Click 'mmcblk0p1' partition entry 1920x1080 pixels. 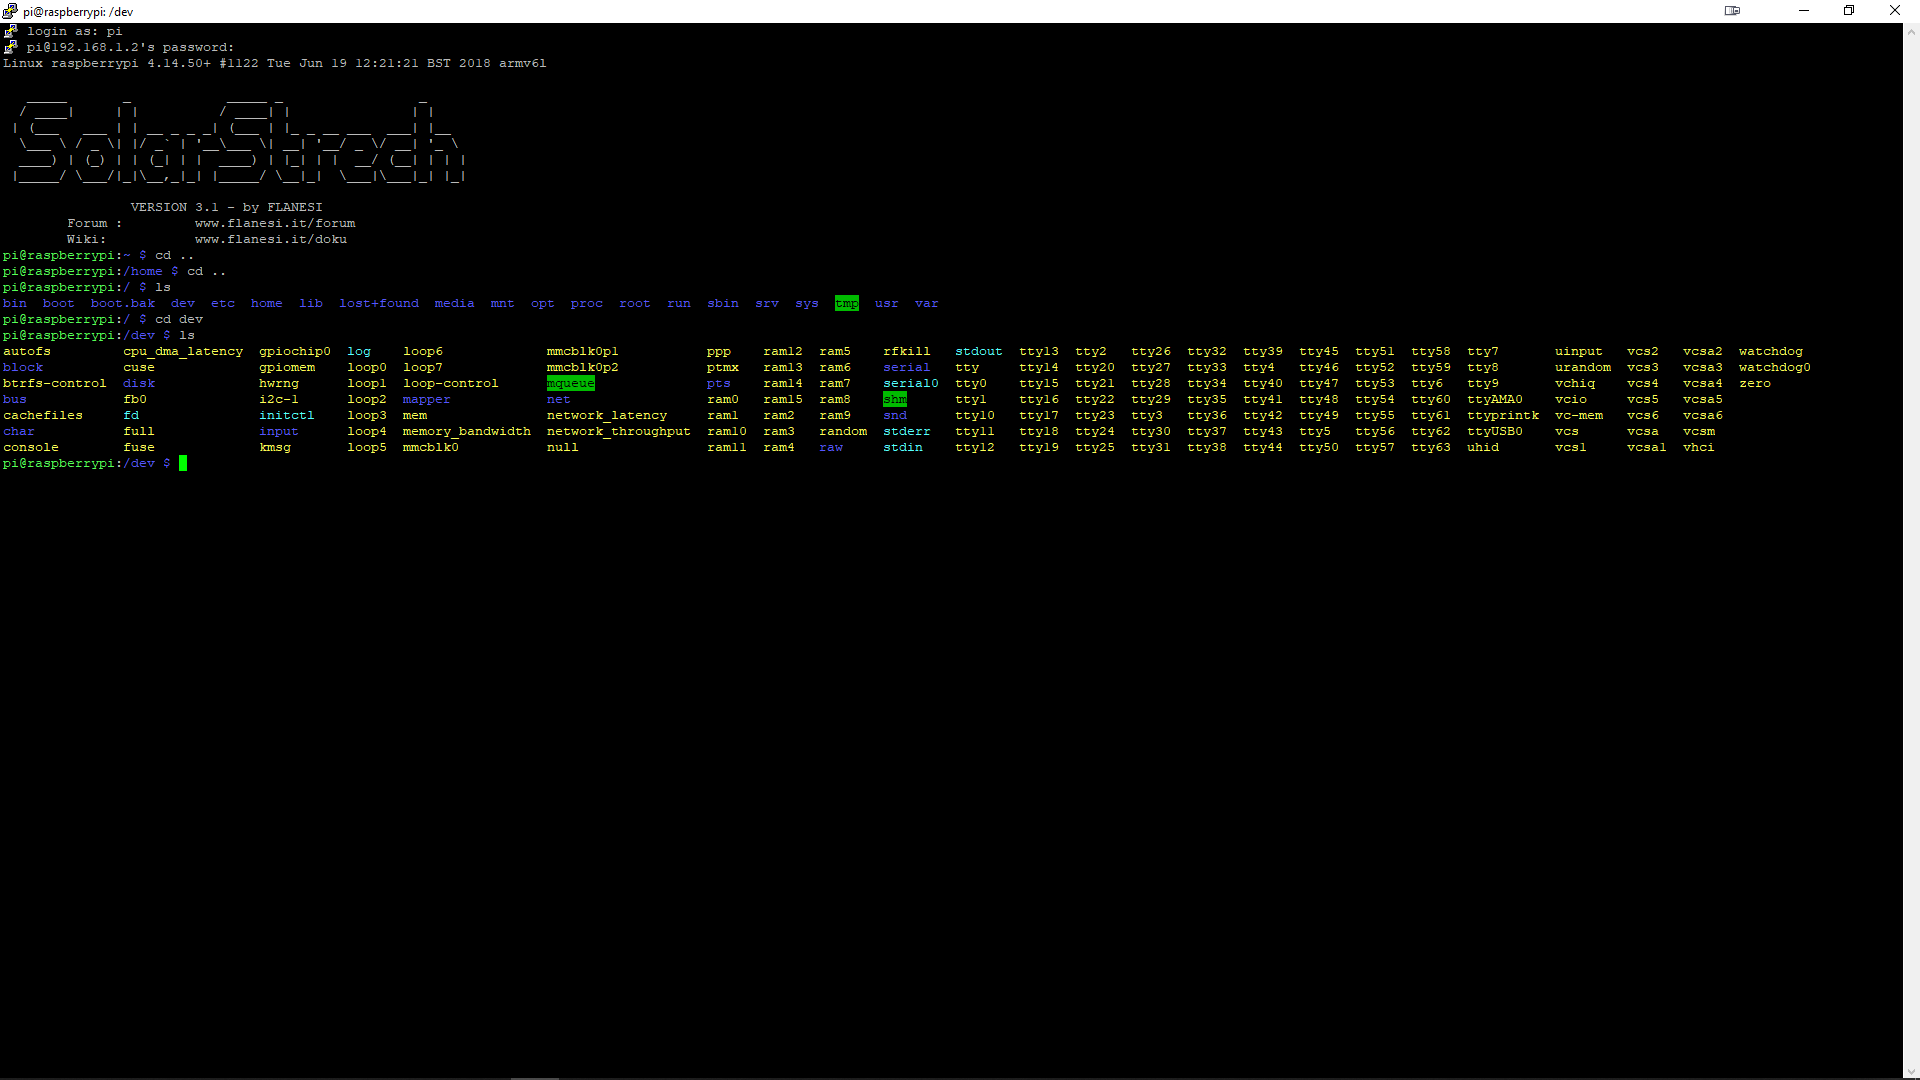[583, 351]
